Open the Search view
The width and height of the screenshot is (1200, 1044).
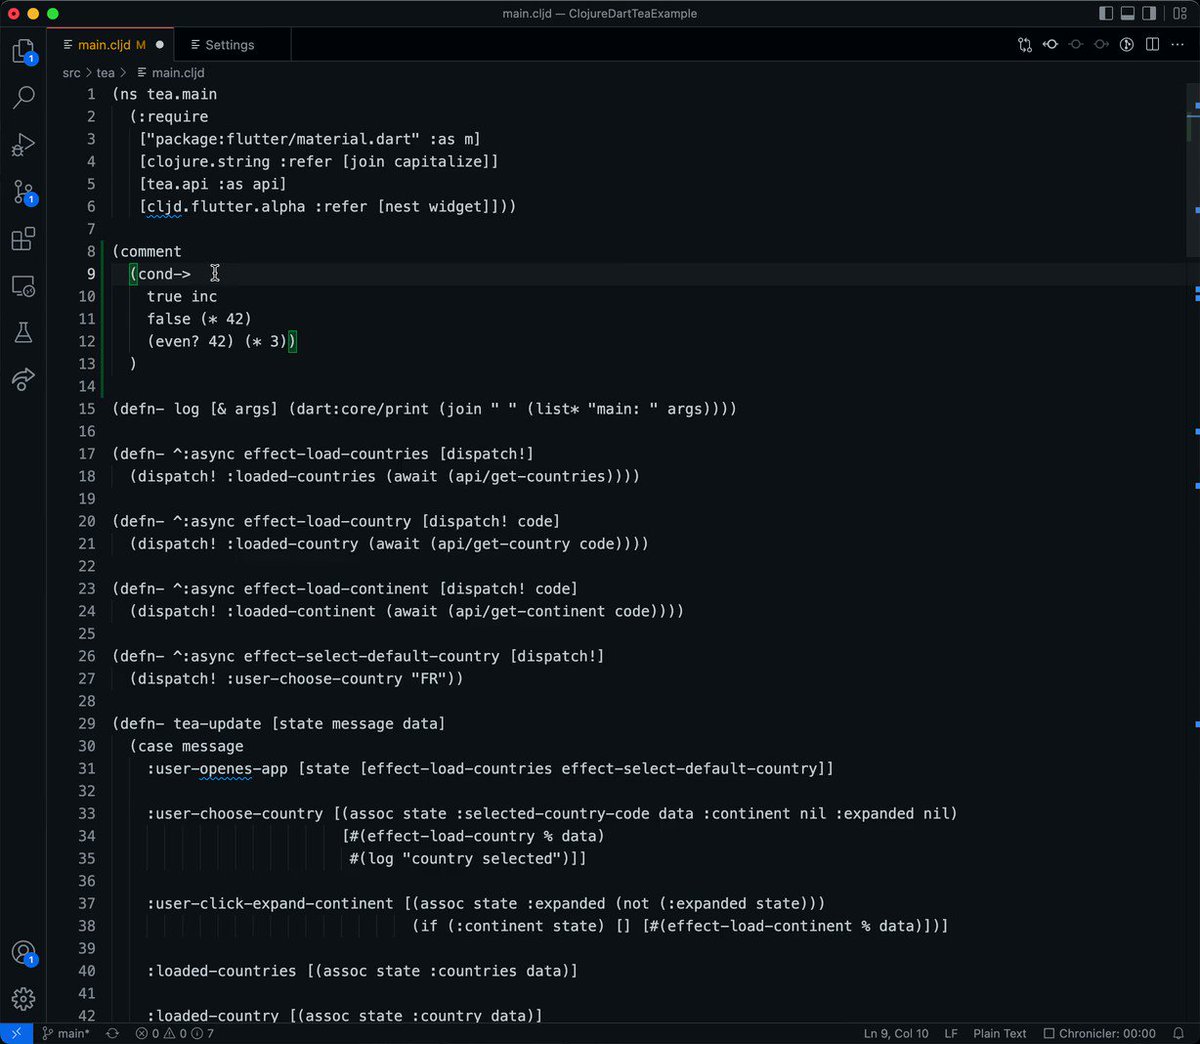pos(23,97)
